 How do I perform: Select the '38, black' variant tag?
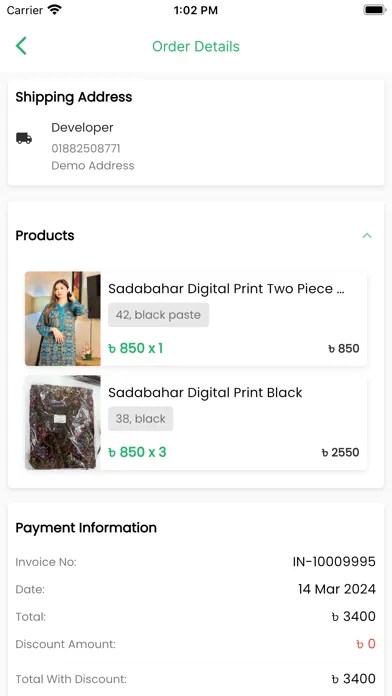tap(140, 419)
